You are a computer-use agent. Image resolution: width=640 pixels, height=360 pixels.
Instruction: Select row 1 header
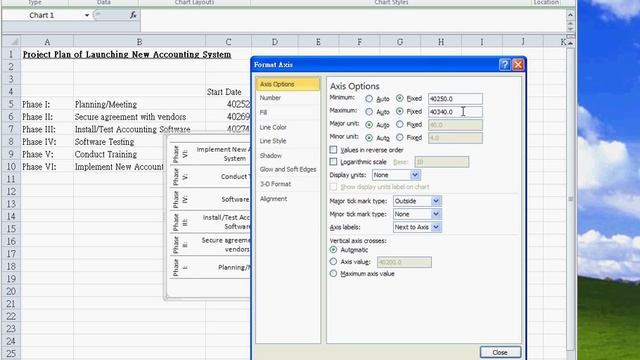tap(11, 54)
